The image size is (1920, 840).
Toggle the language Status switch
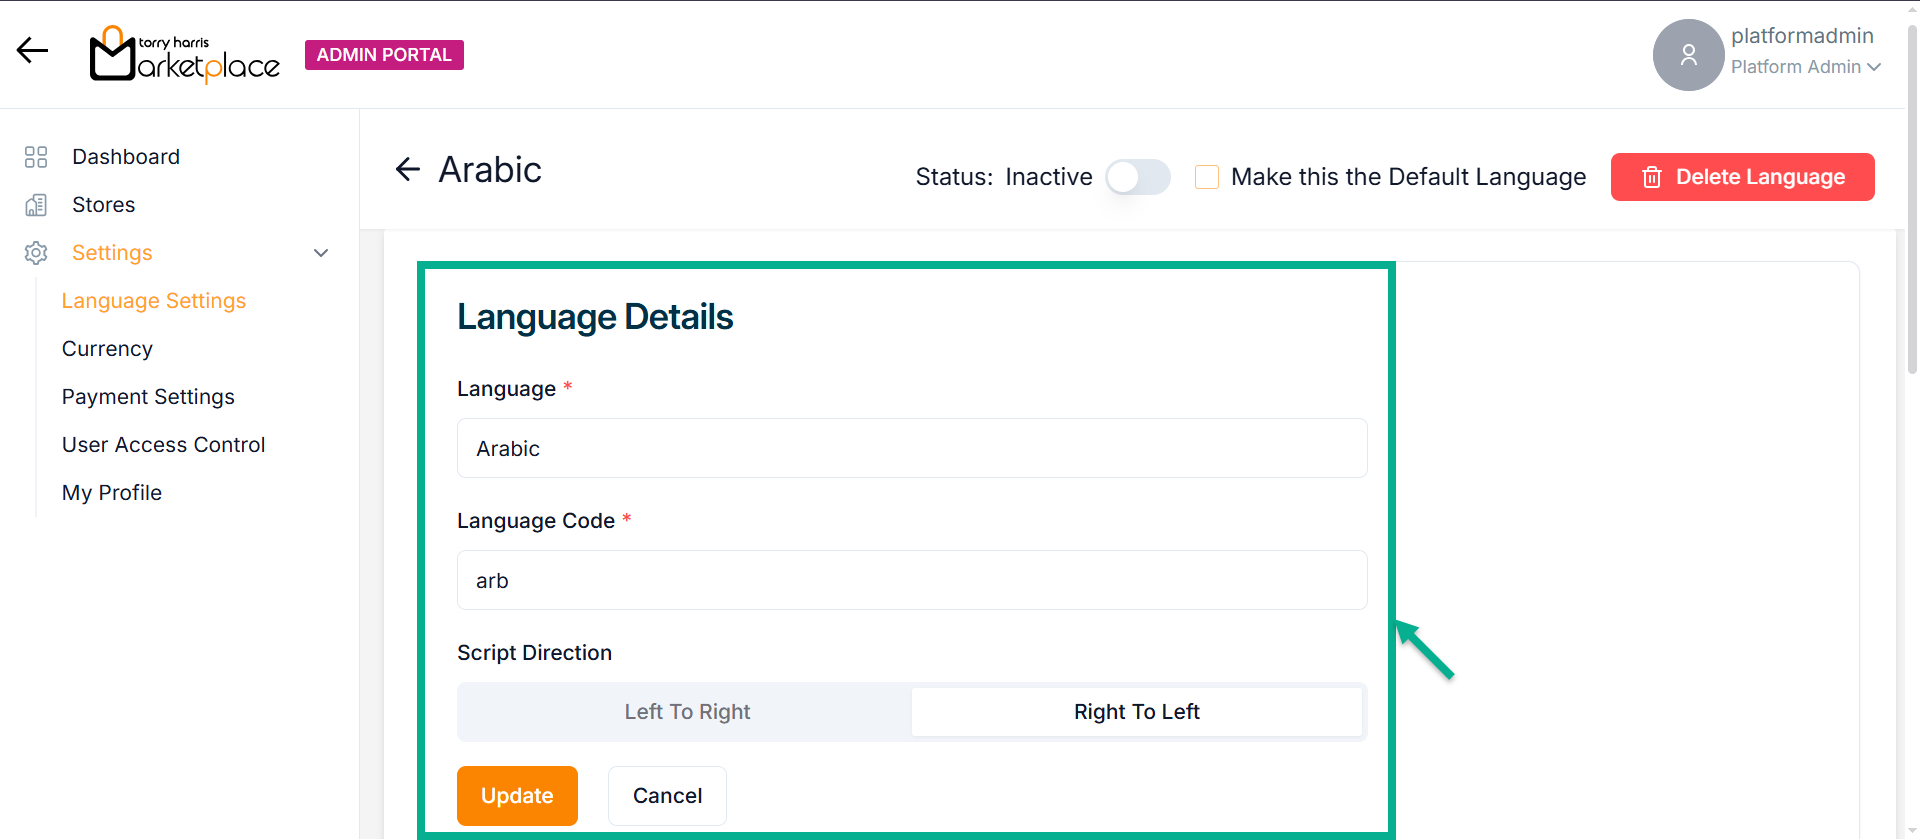[x=1138, y=177]
